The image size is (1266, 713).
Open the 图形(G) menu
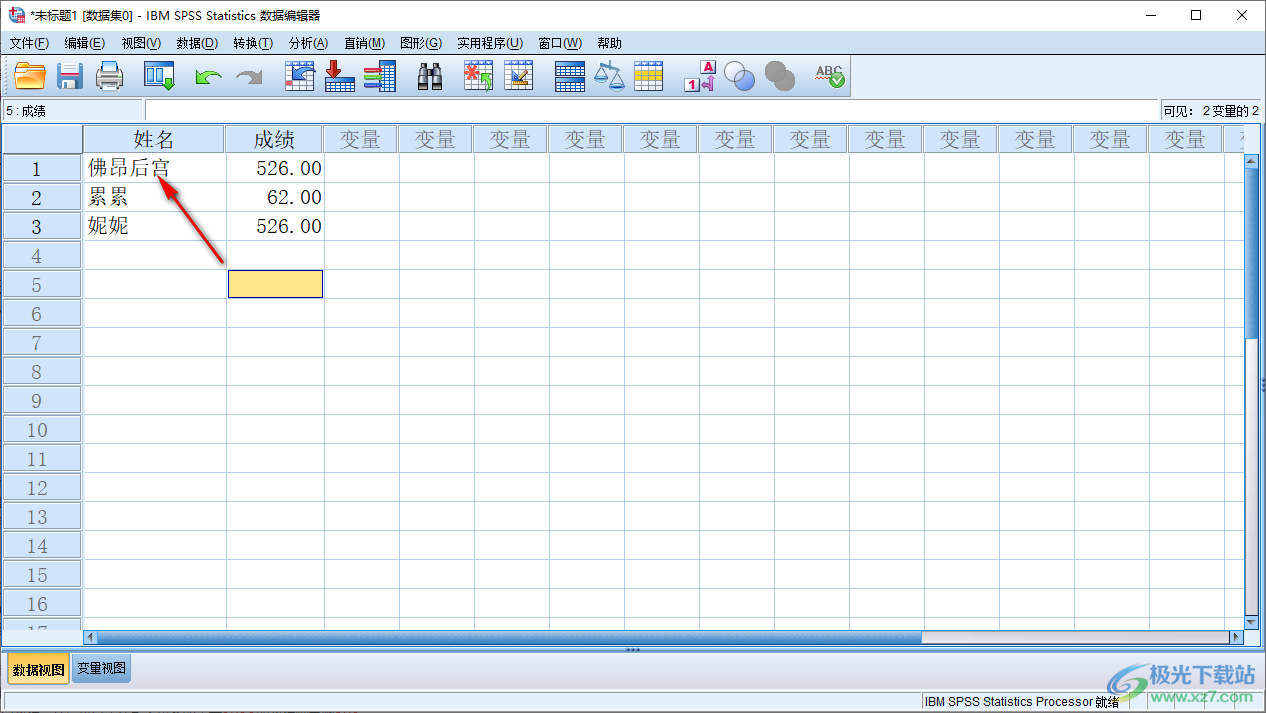420,43
